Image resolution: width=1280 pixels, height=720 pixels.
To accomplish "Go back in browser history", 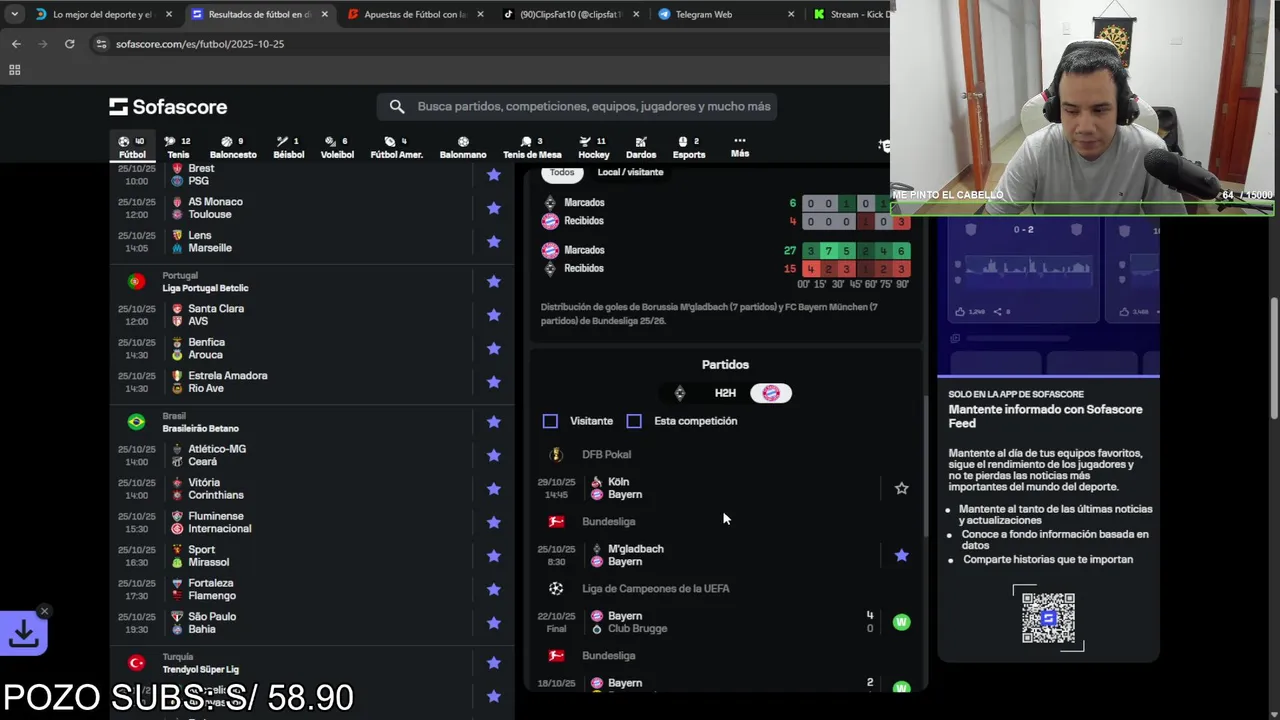I will point(16,44).
